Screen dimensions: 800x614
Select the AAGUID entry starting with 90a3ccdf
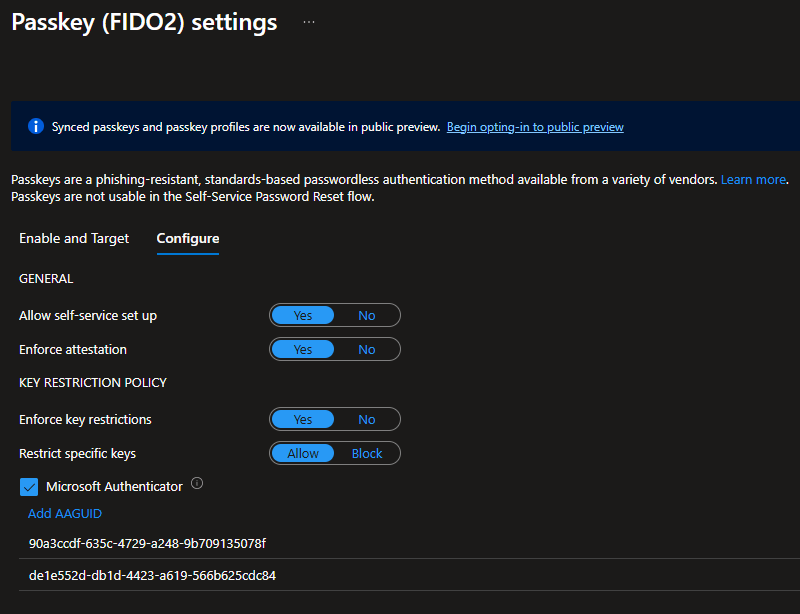[147, 543]
